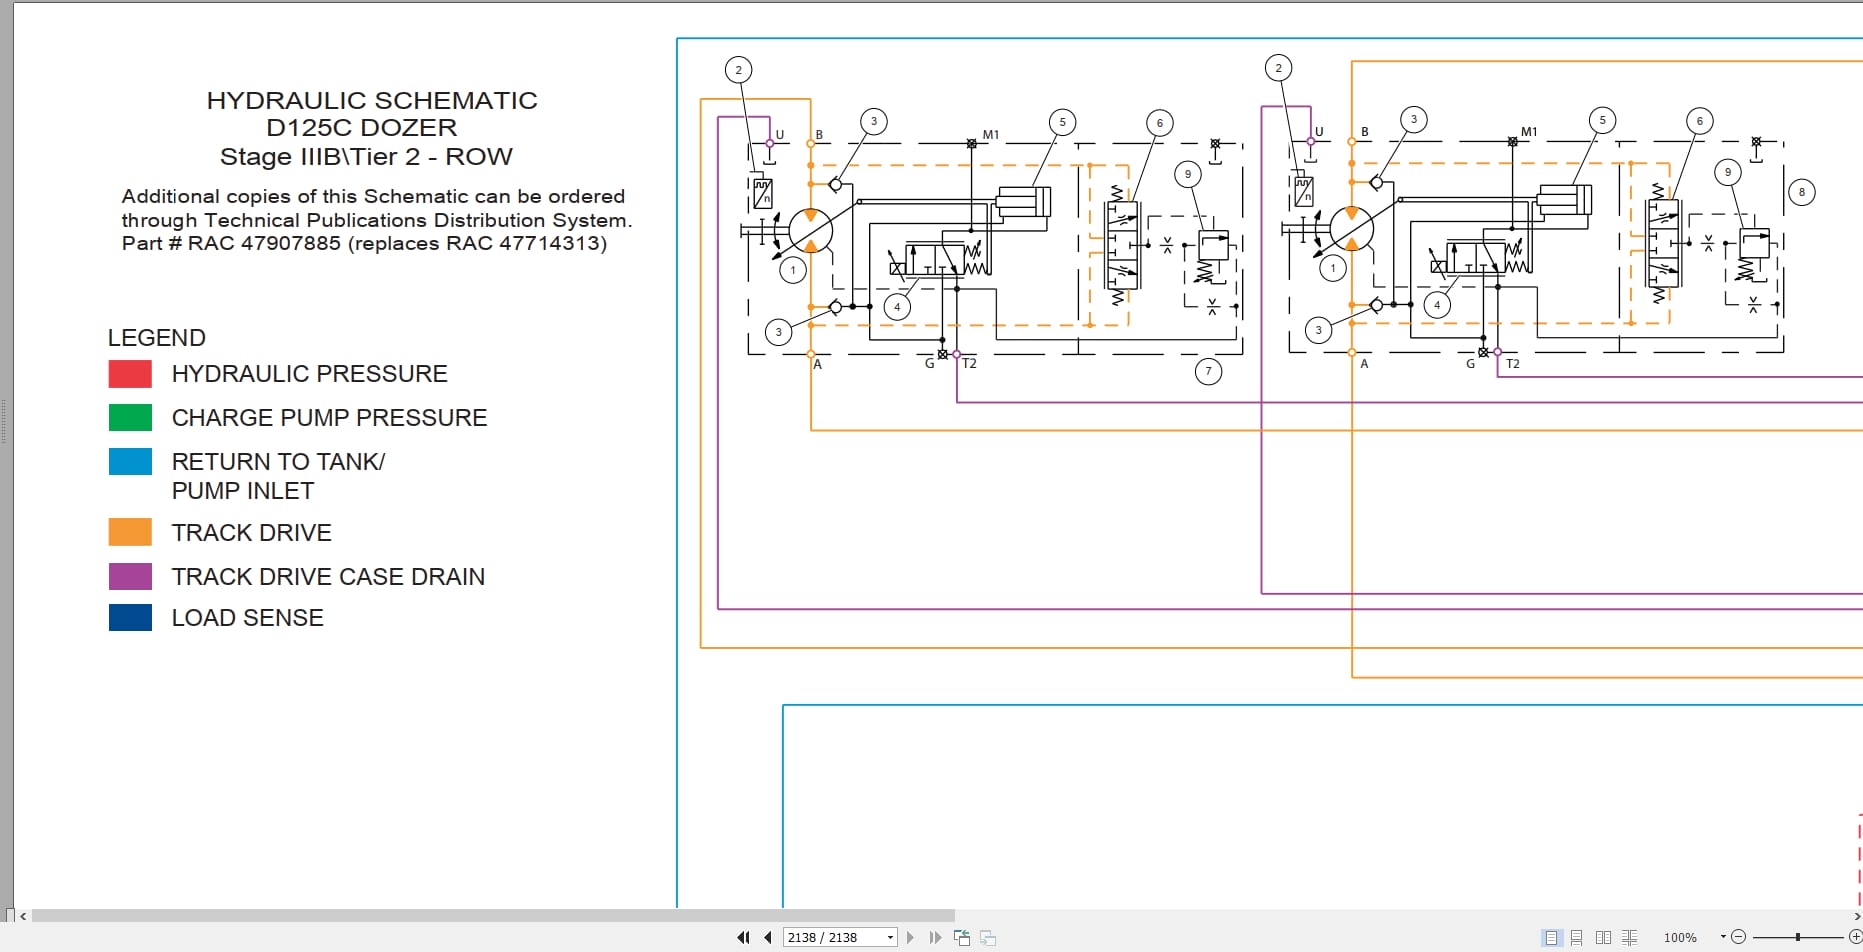1863x952 pixels.
Task: Jump to the last page
Action: [935, 937]
